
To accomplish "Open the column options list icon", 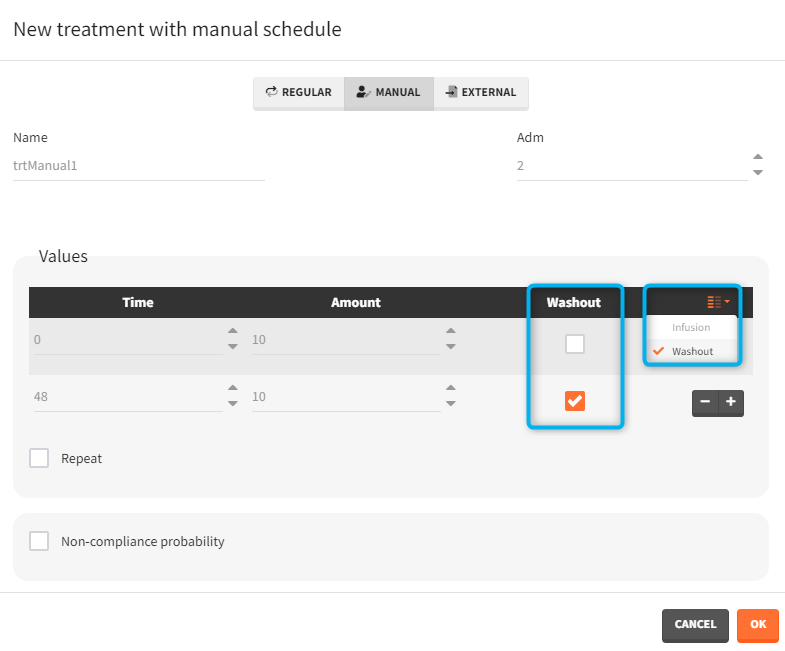I will (718, 302).
